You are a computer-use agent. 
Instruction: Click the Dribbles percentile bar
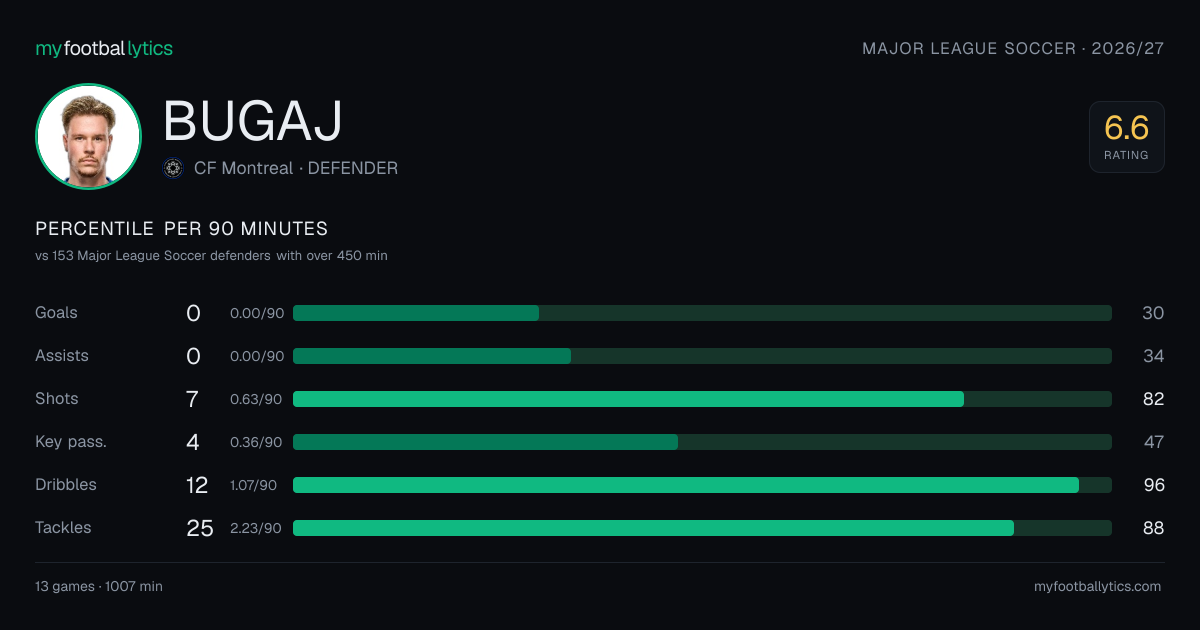click(x=702, y=485)
